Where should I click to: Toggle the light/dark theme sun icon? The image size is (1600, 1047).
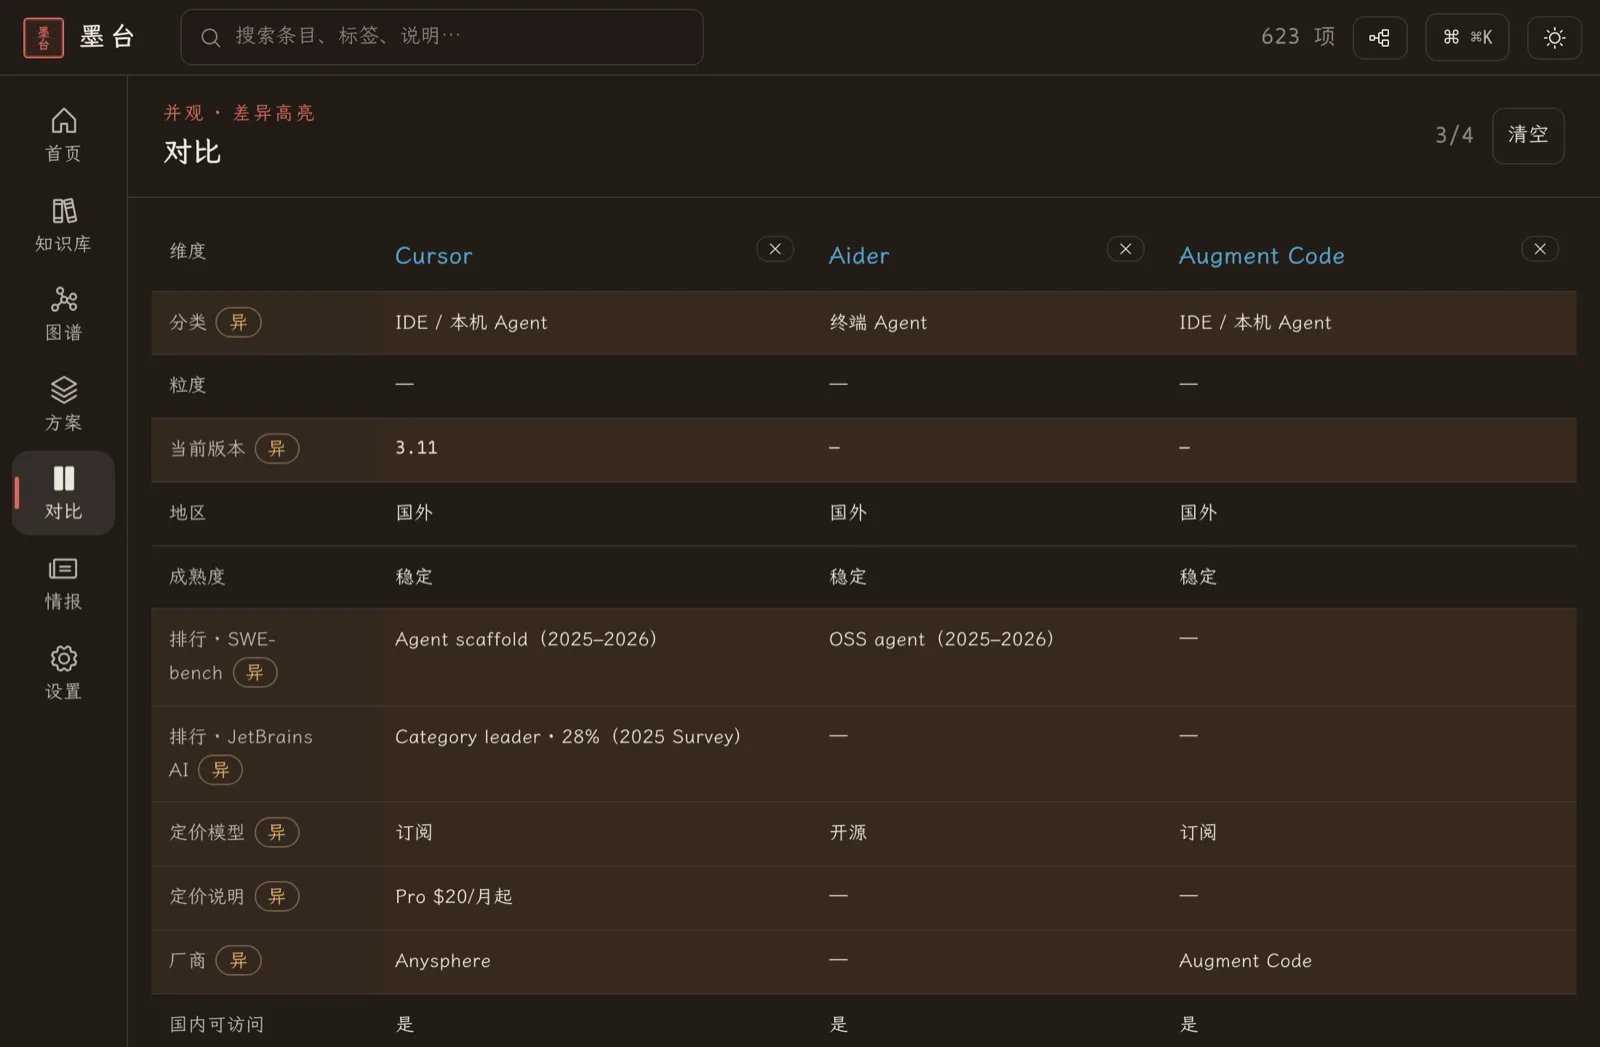point(1554,38)
